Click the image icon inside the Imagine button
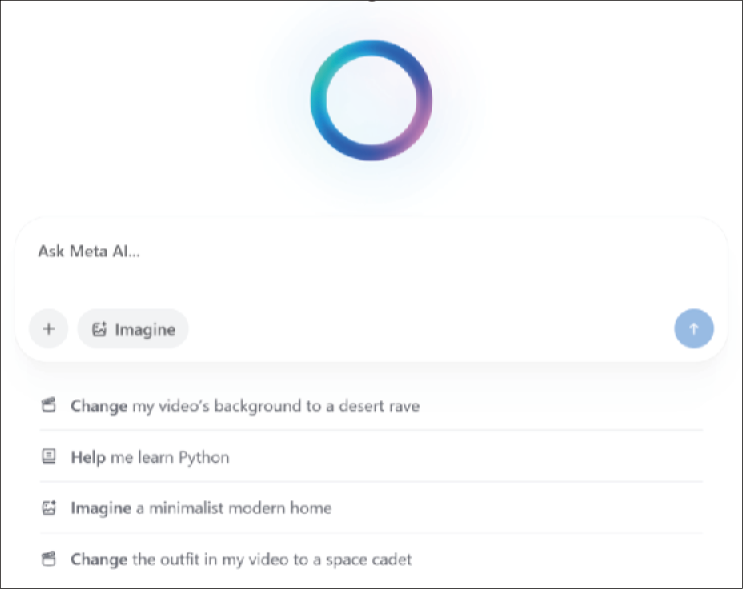The image size is (743, 589). tap(99, 329)
